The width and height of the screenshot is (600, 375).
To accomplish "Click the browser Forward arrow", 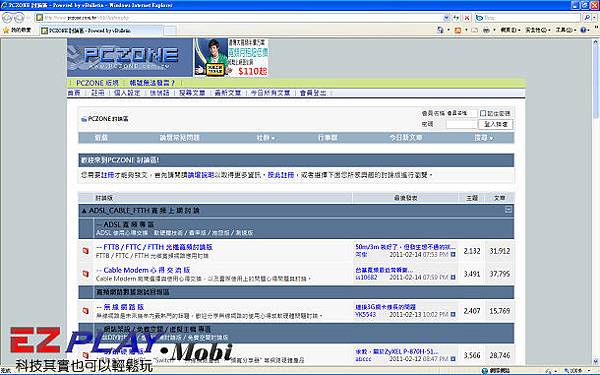I will [x=19, y=18].
